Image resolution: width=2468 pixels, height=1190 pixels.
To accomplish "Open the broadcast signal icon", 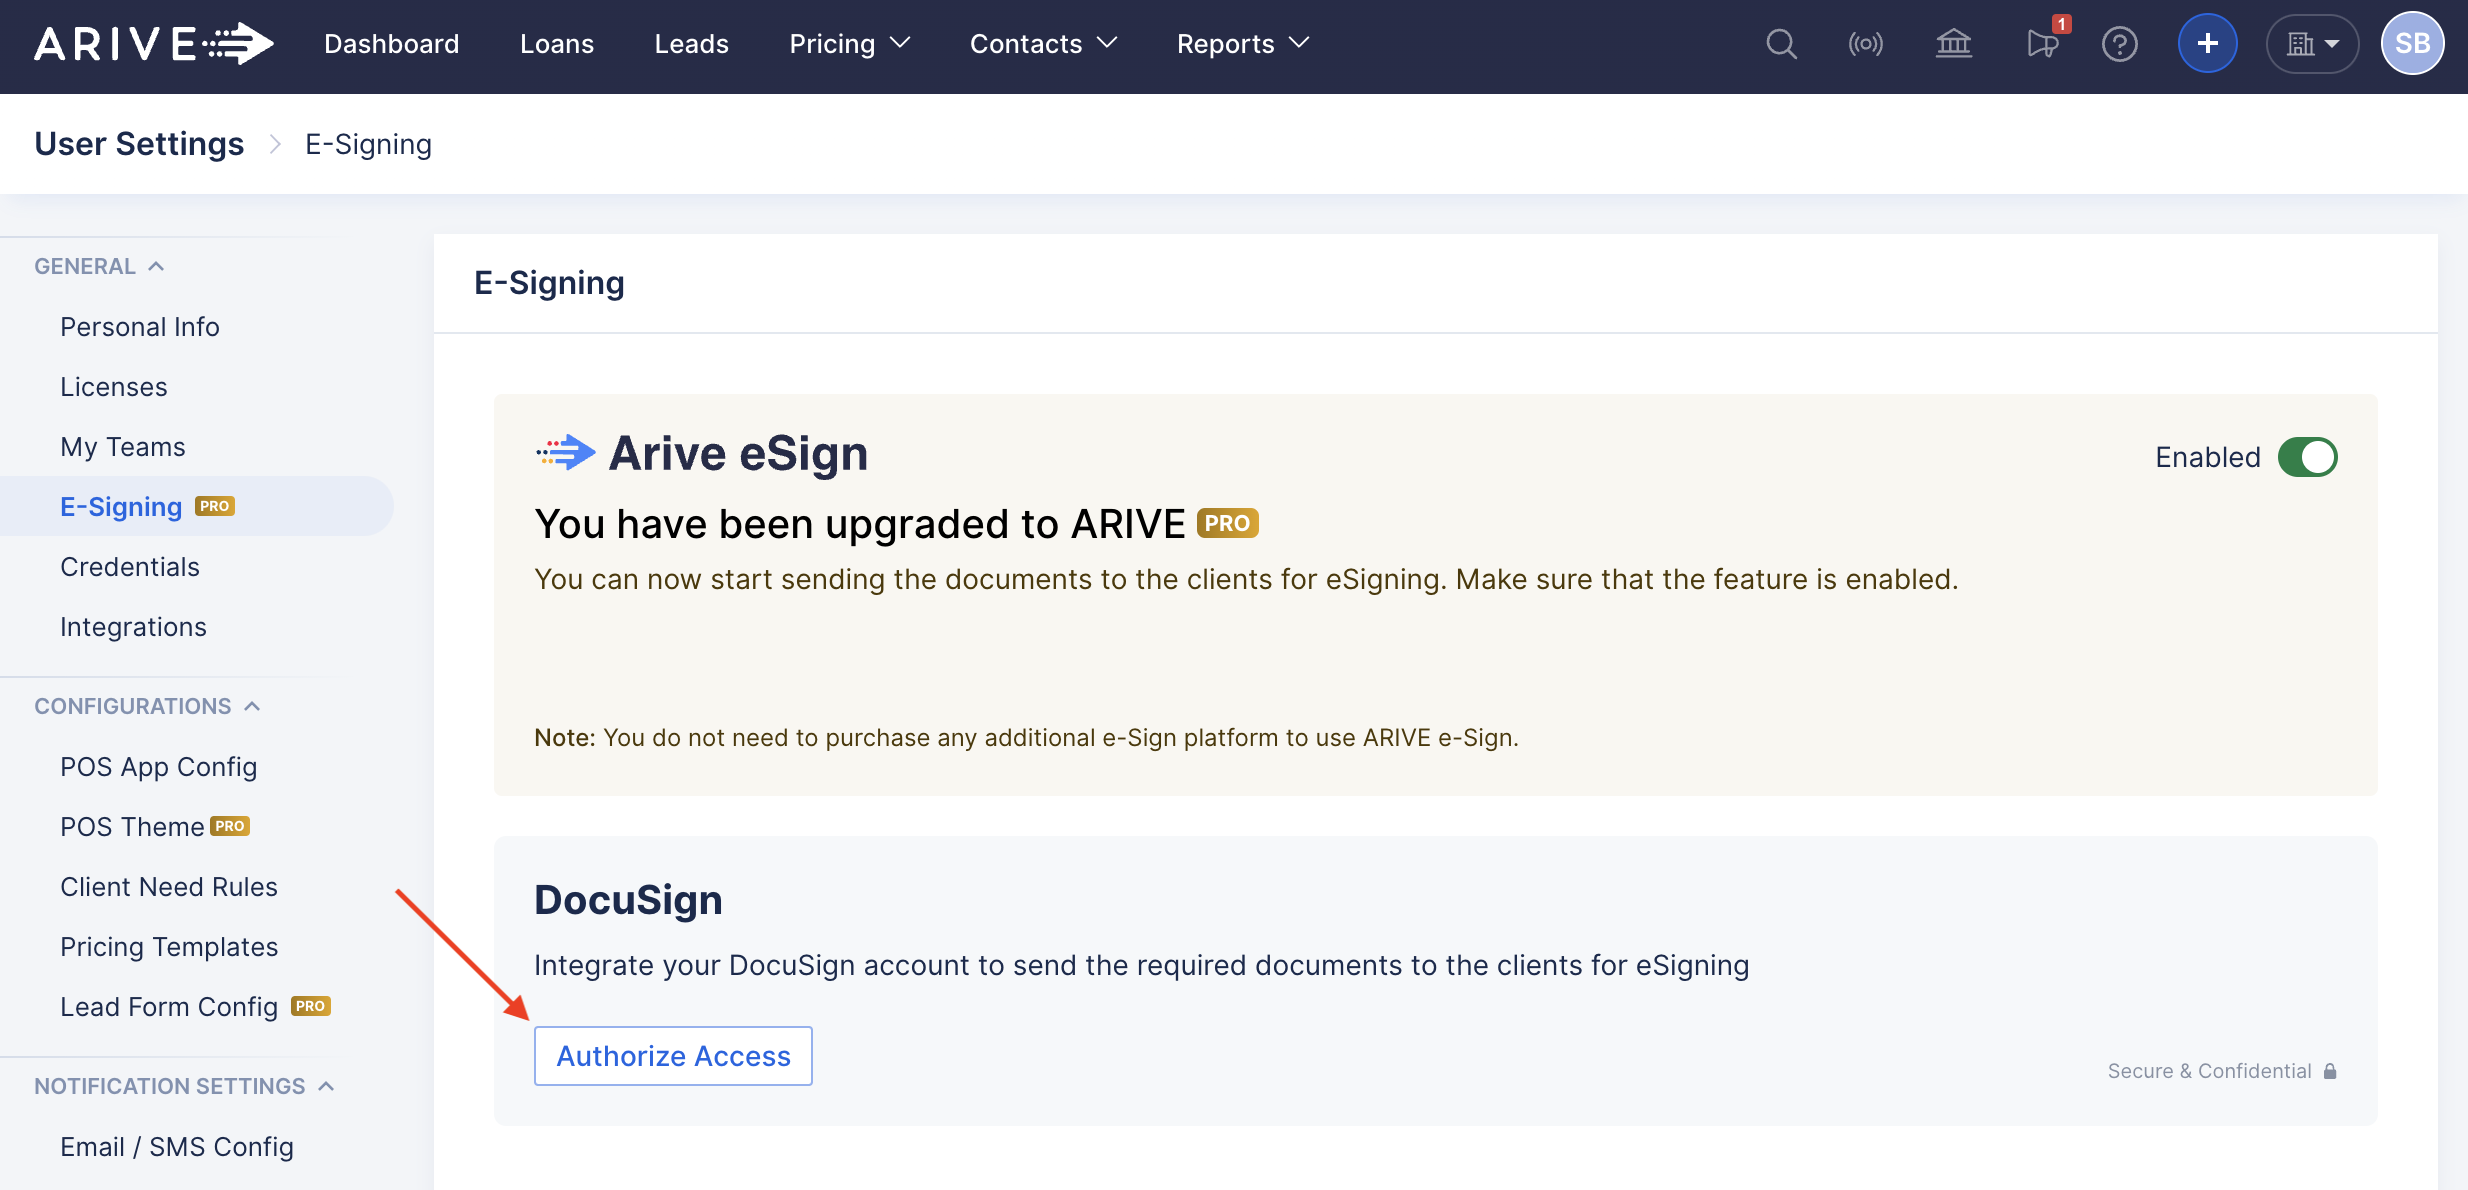I will pos(1865,44).
